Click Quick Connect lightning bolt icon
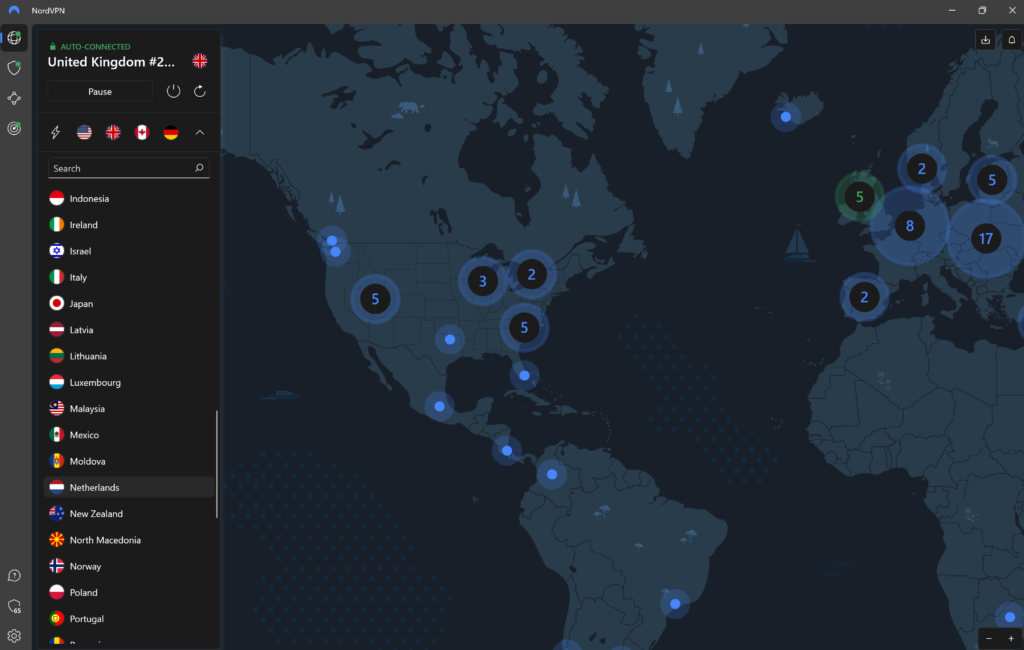This screenshot has height=650, width=1024. tap(56, 133)
